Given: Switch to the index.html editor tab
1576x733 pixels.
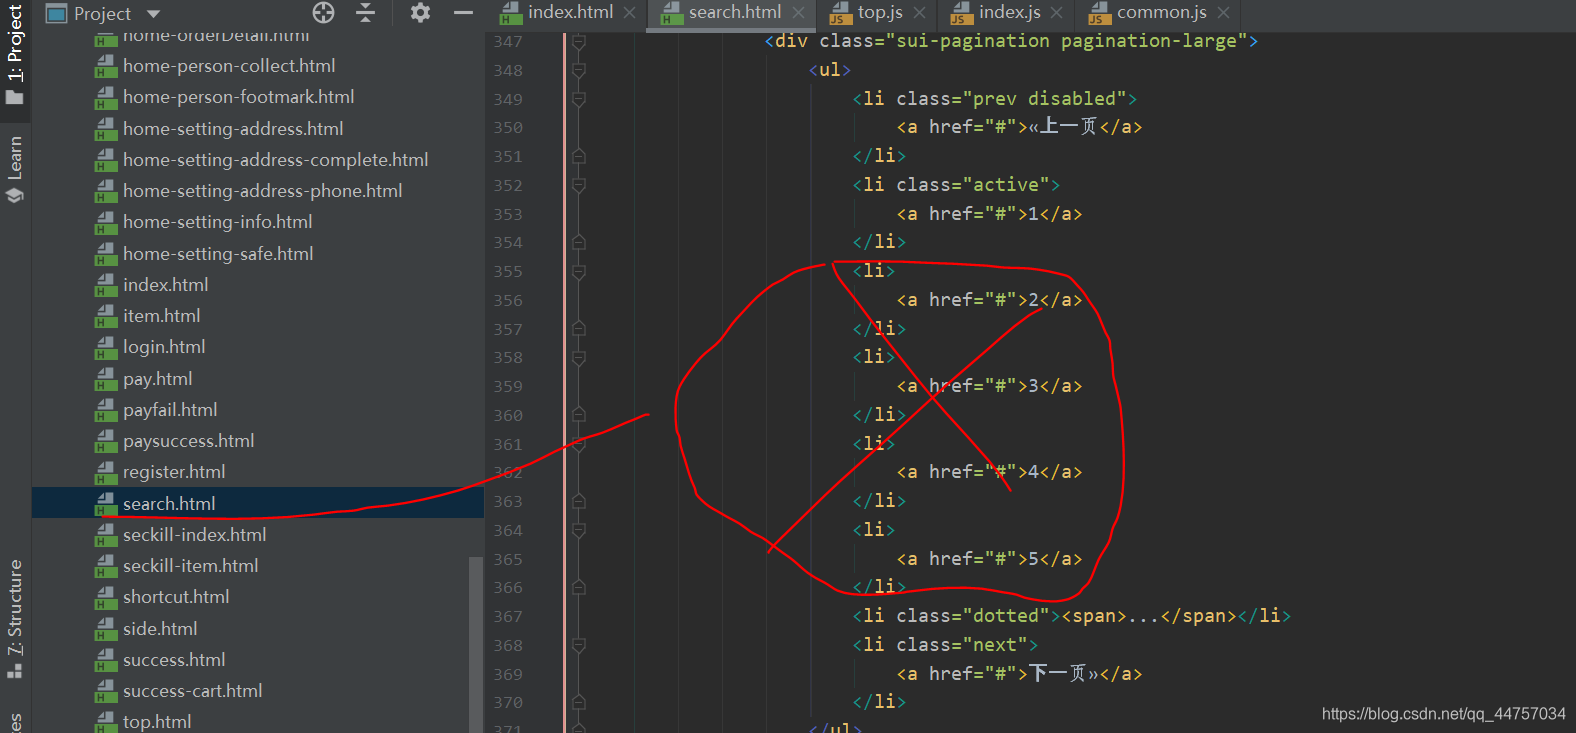Looking at the screenshot, I should tap(570, 13).
